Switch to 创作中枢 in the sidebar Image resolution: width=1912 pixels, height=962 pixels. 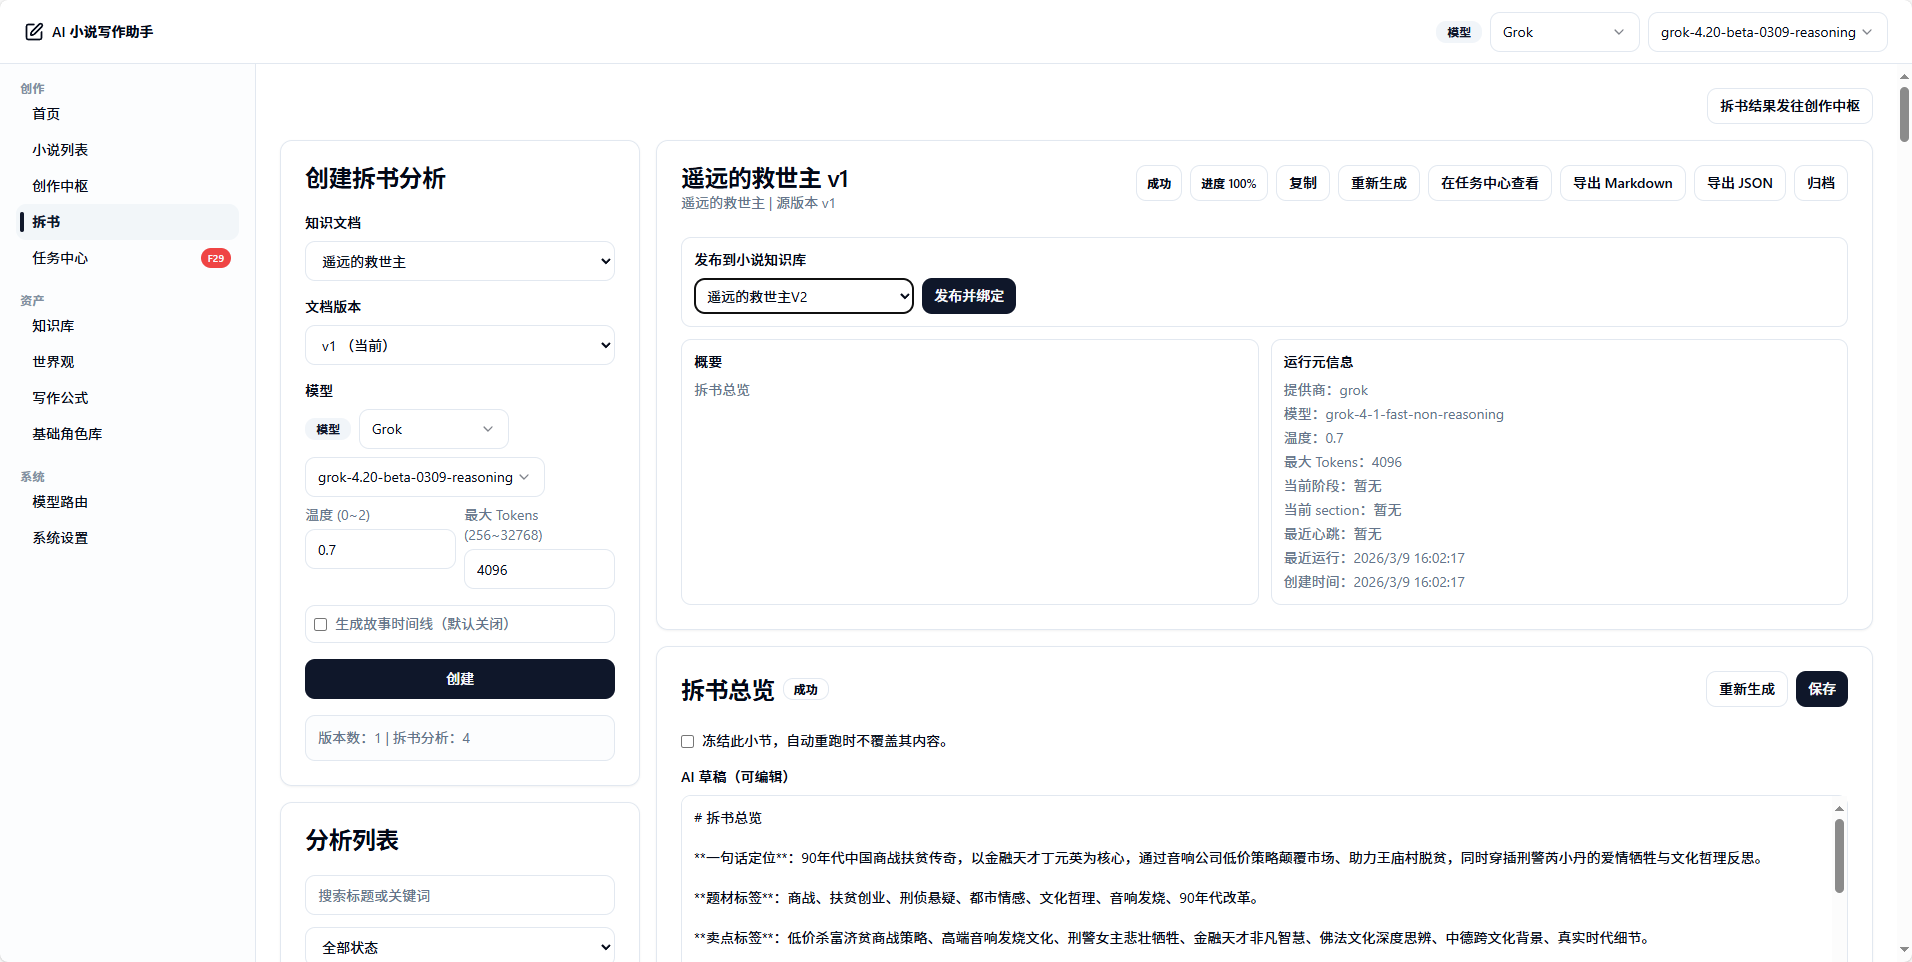click(60, 185)
